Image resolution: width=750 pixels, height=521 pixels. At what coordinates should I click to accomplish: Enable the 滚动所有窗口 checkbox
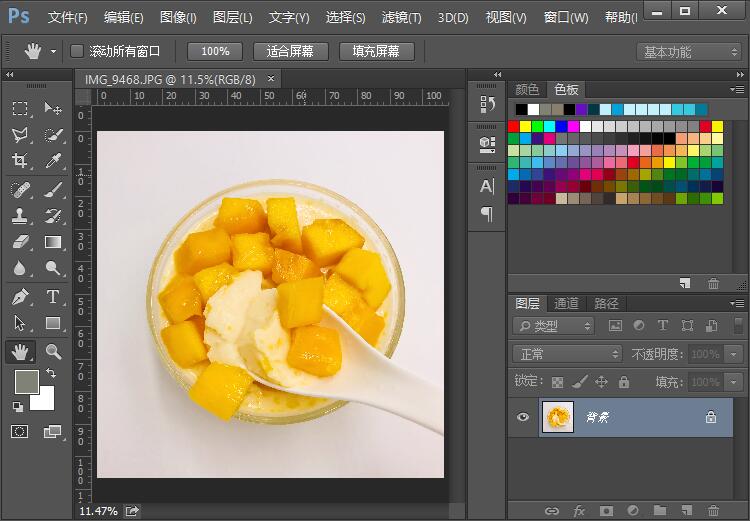click(x=77, y=51)
